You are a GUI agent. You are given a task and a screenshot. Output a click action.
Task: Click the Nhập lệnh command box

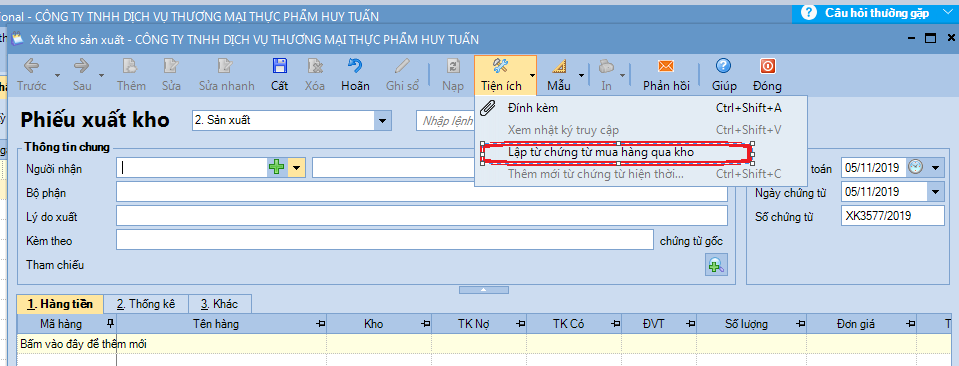(x=446, y=121)
